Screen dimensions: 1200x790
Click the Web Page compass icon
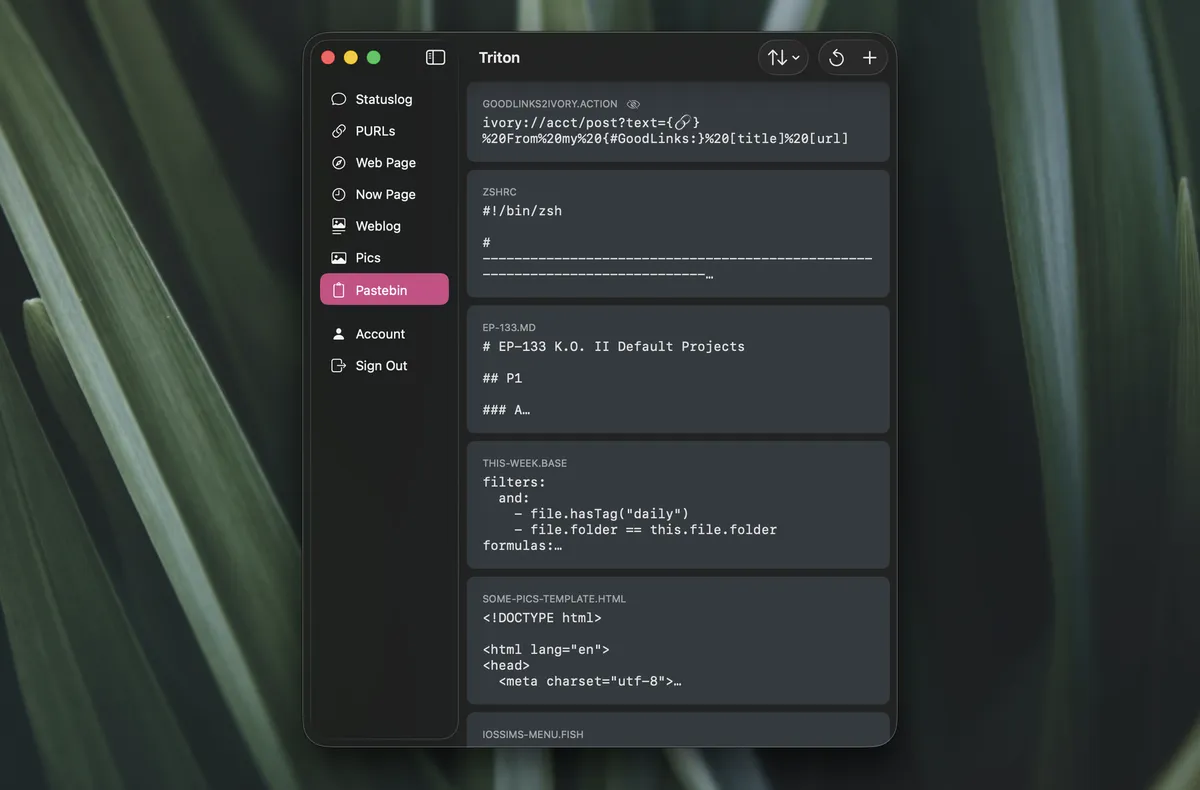tap(339, 163)
